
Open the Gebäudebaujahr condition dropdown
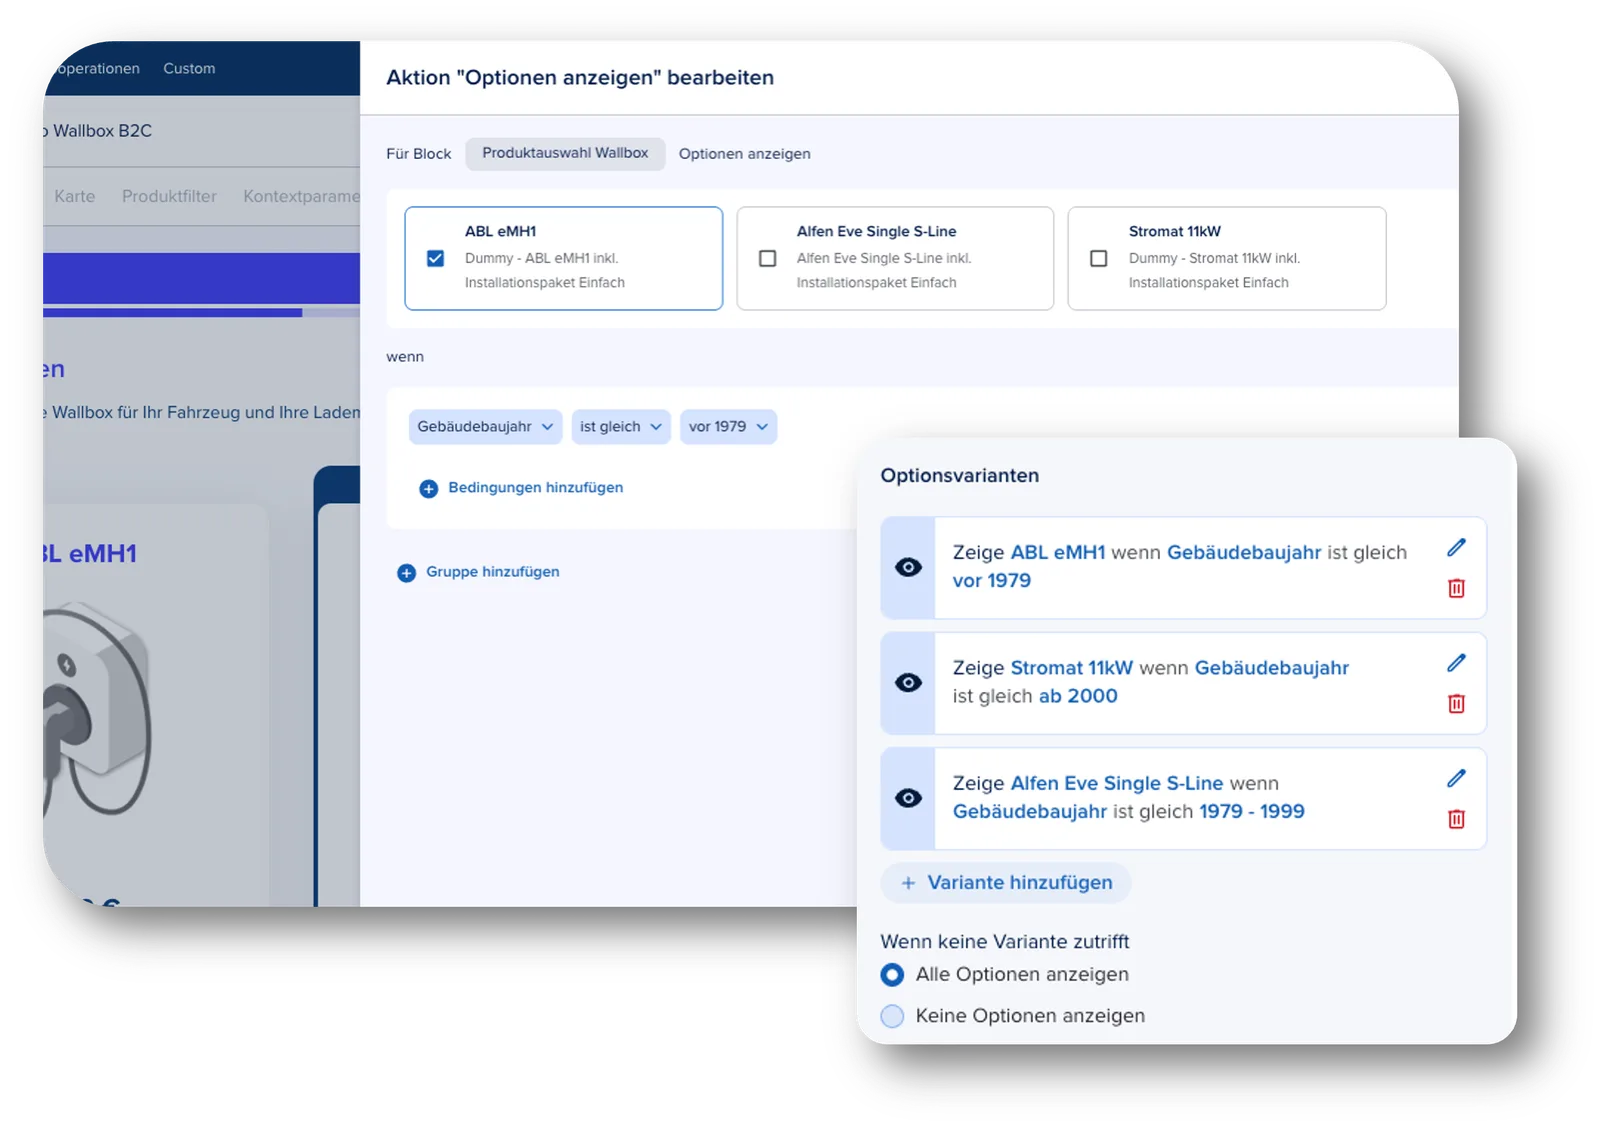485,427
